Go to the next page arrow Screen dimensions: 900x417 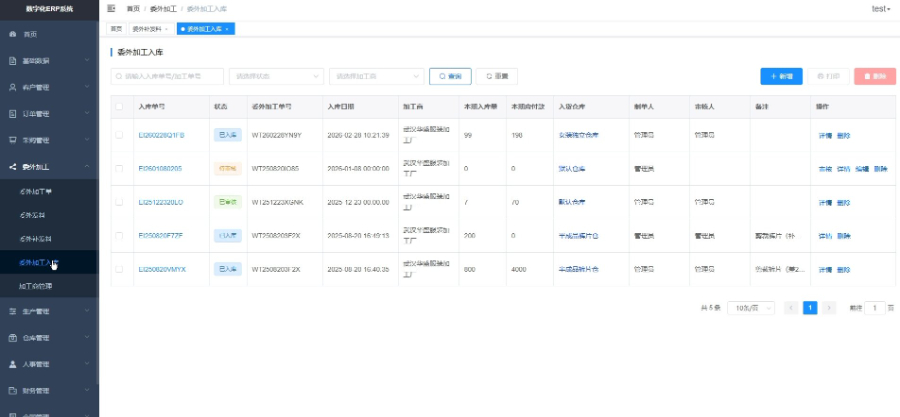(828, 308)
